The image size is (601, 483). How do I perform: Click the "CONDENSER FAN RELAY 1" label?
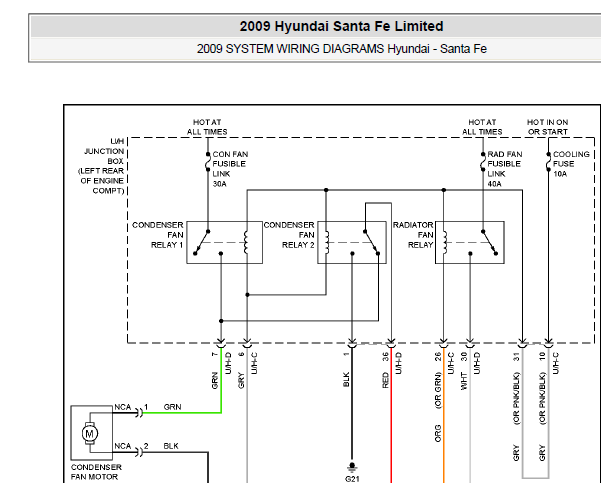(x=158, y=235)
